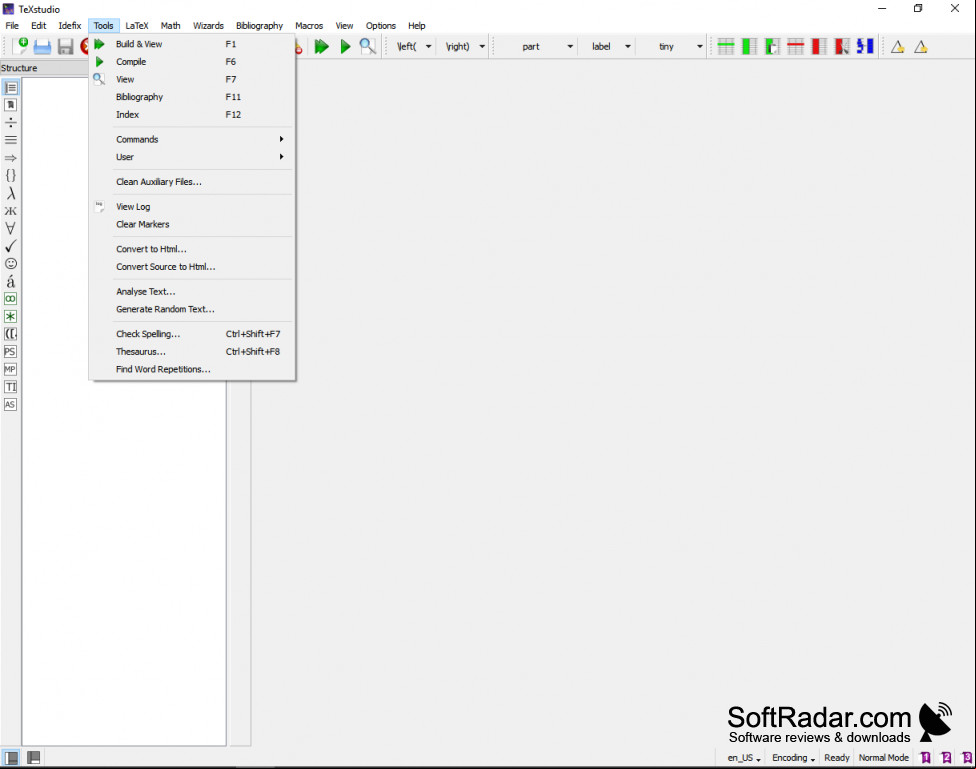
Task: Click Normal Mode text in status bar
Action: (883, 758)
